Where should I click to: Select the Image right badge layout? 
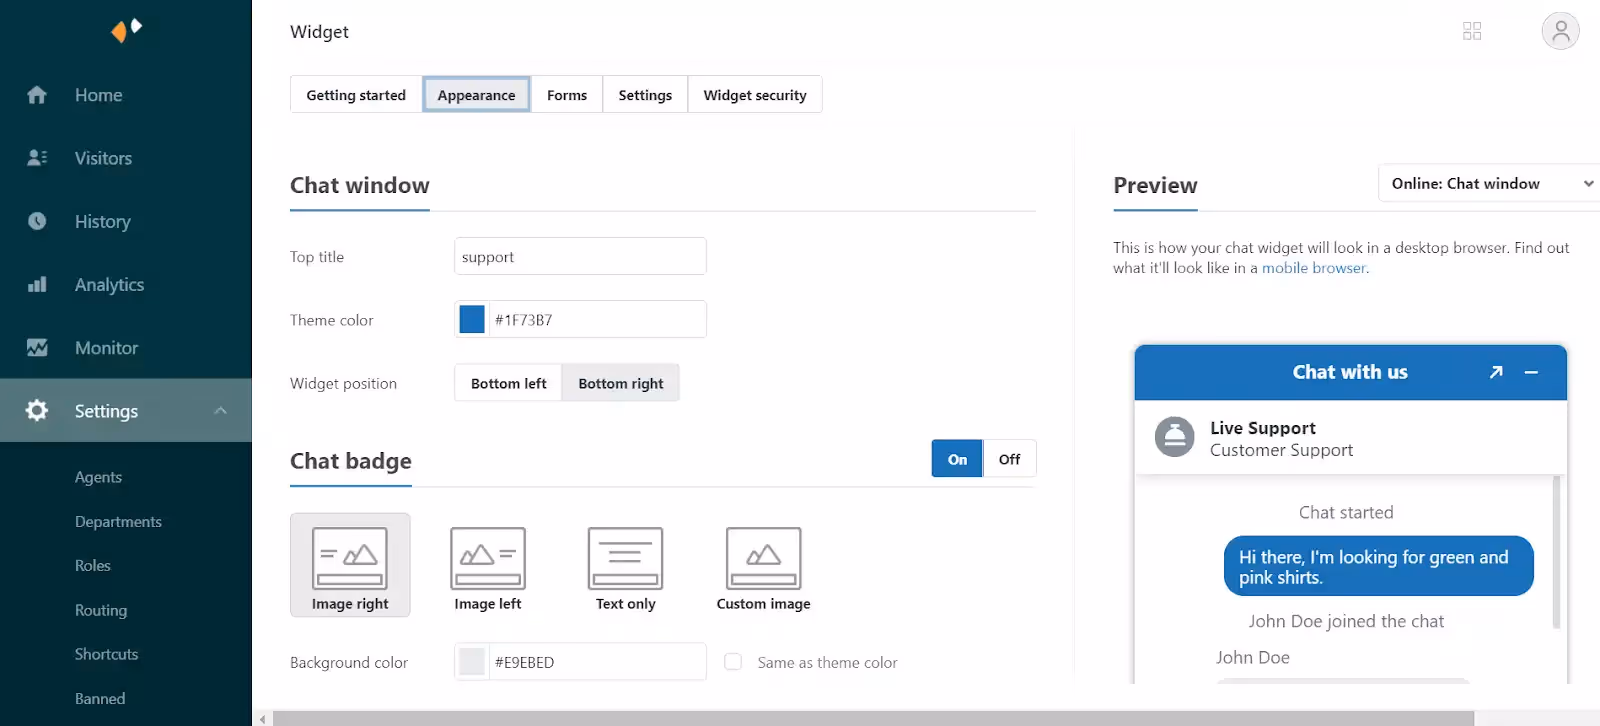(x=350, y=565)
